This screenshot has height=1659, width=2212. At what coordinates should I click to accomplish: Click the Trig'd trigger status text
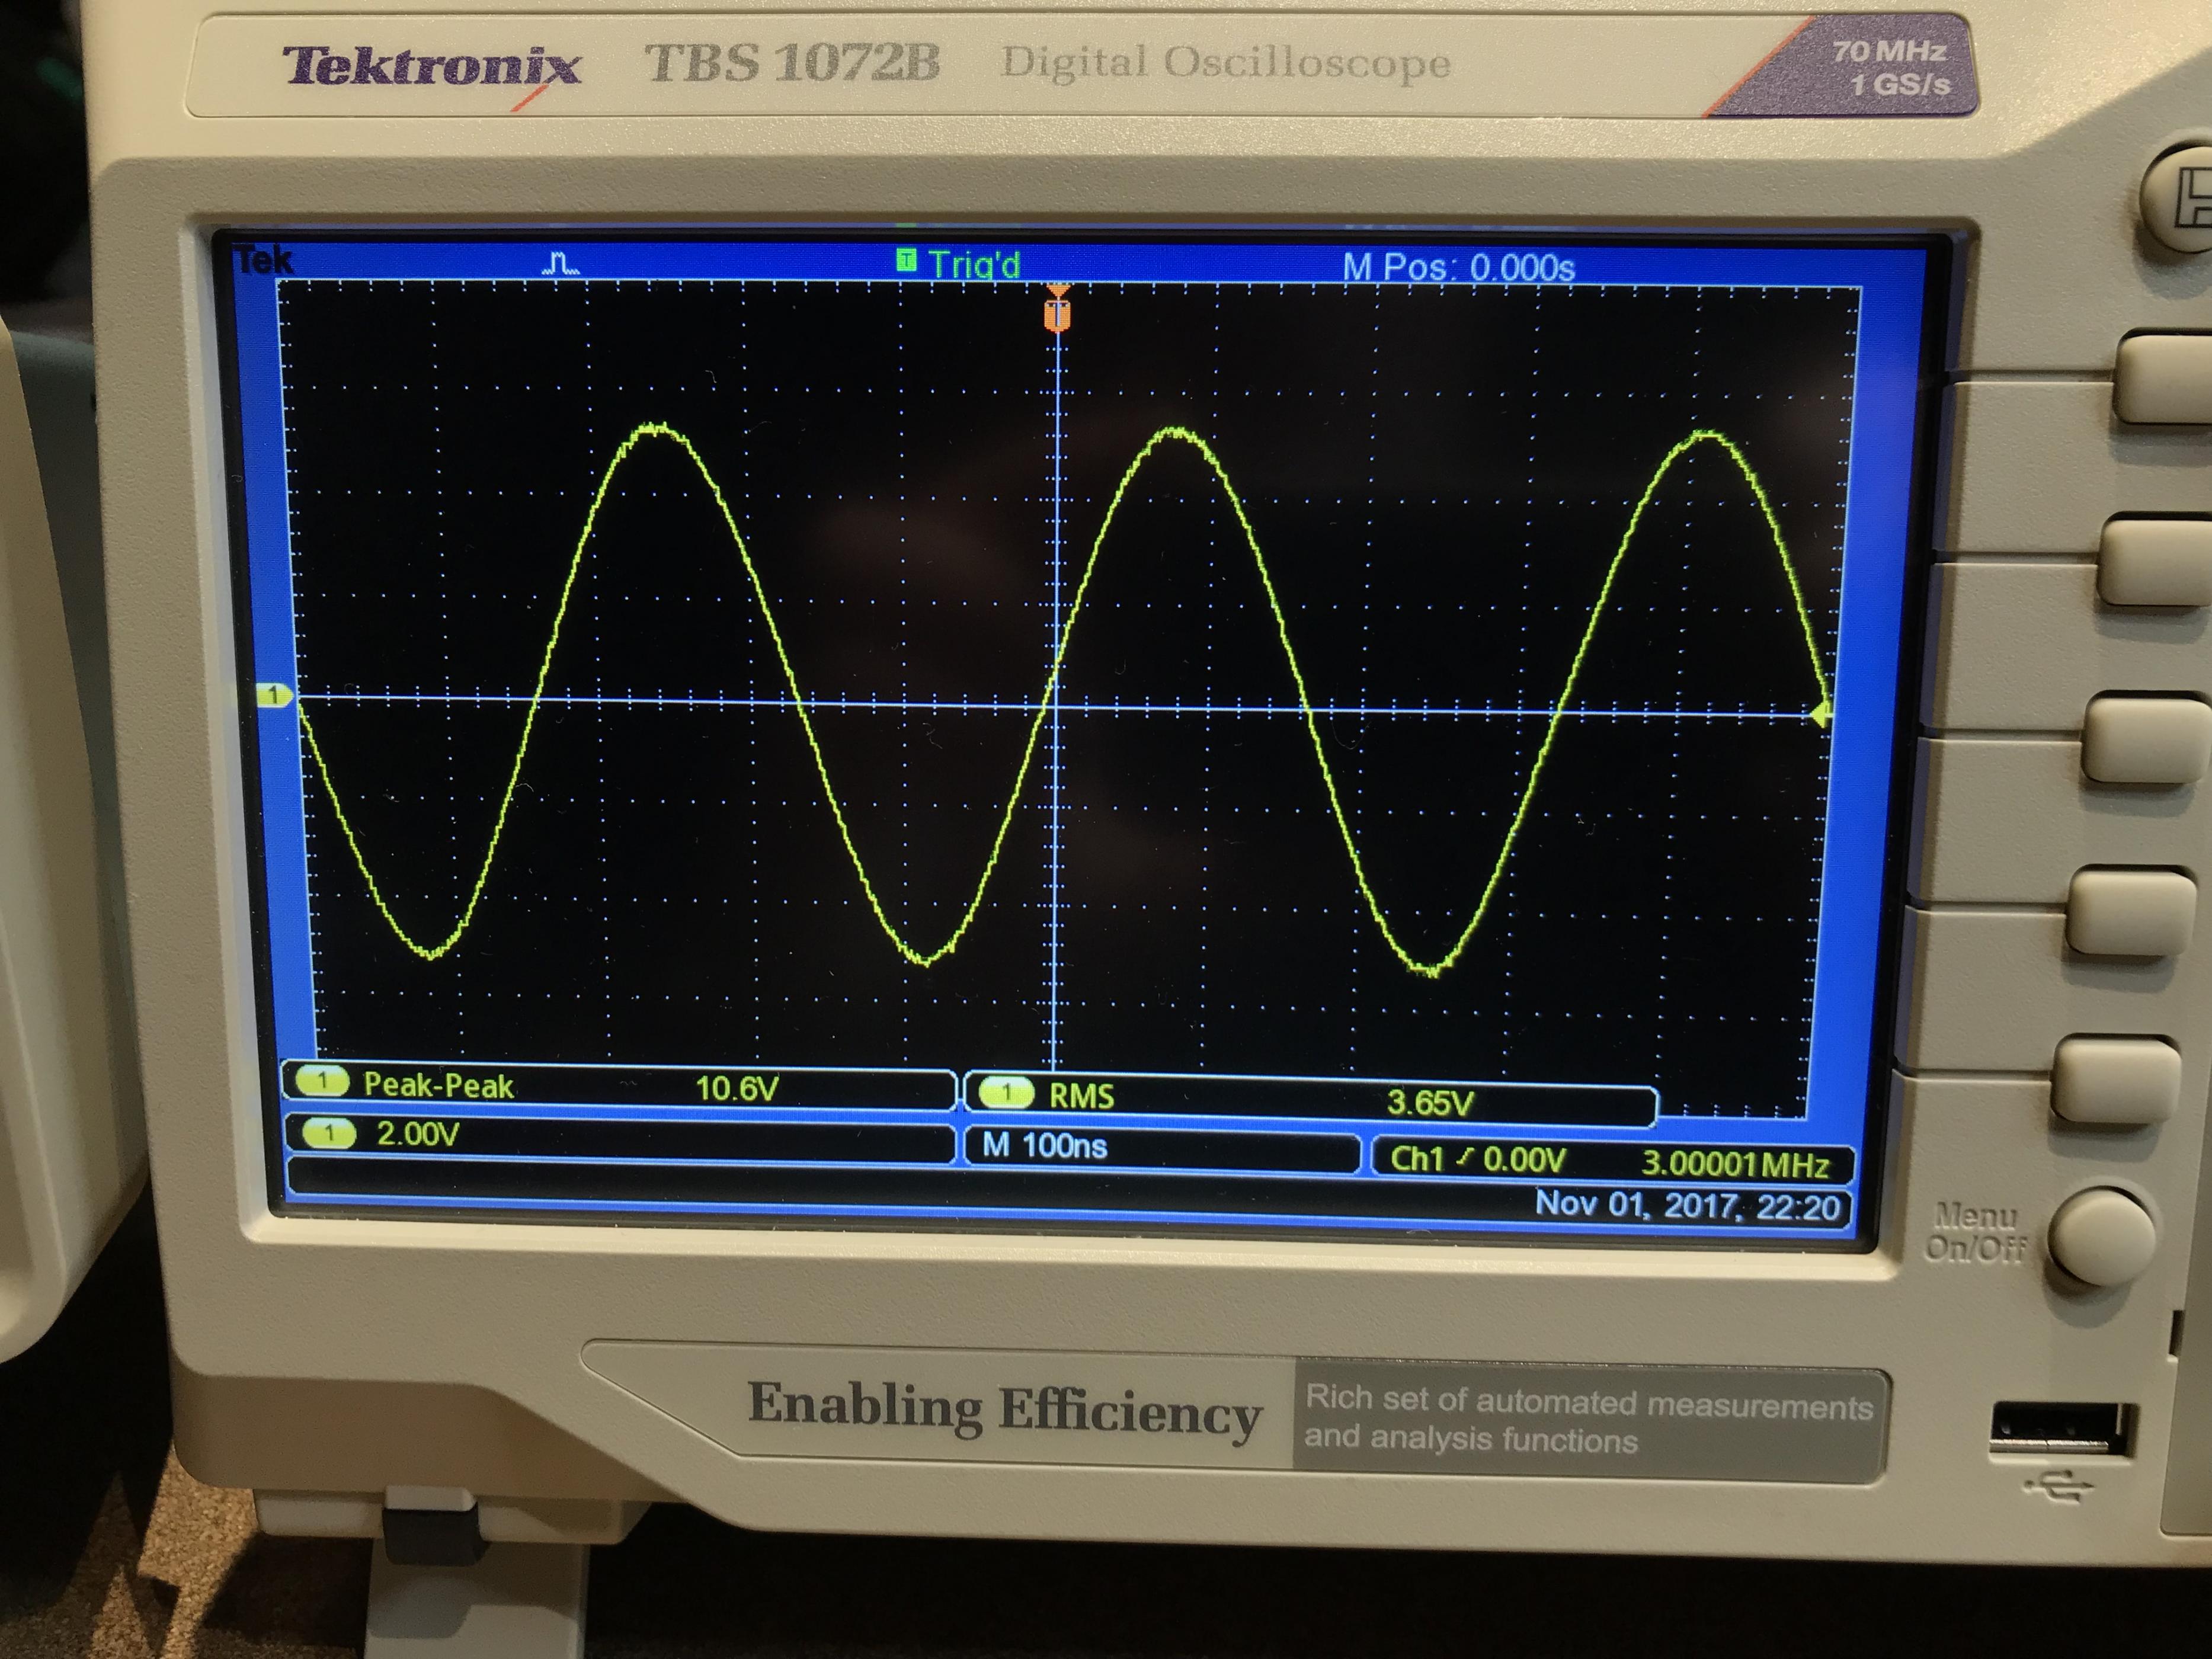click(x=974, y=265)
